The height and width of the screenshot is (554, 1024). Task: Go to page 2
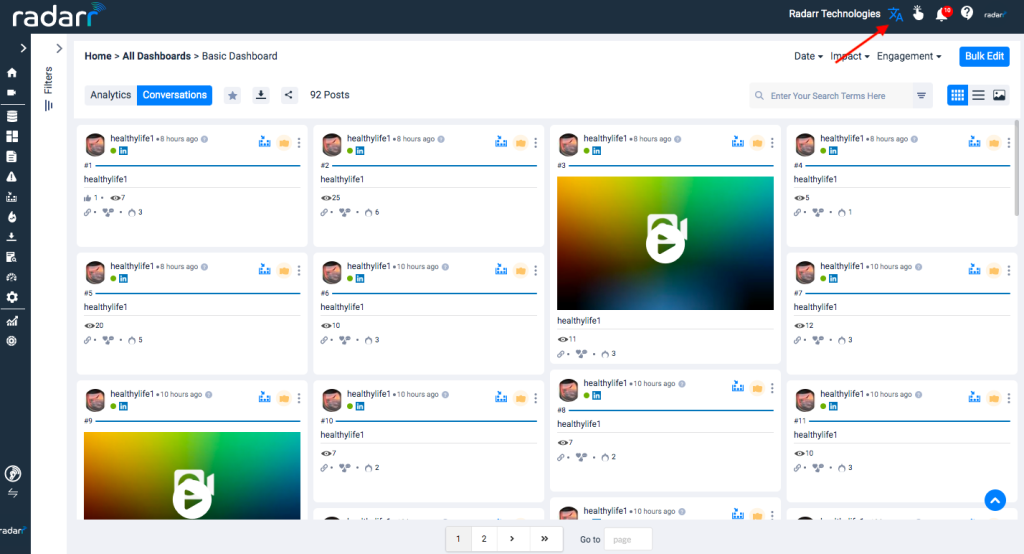(x=484, y=539)
